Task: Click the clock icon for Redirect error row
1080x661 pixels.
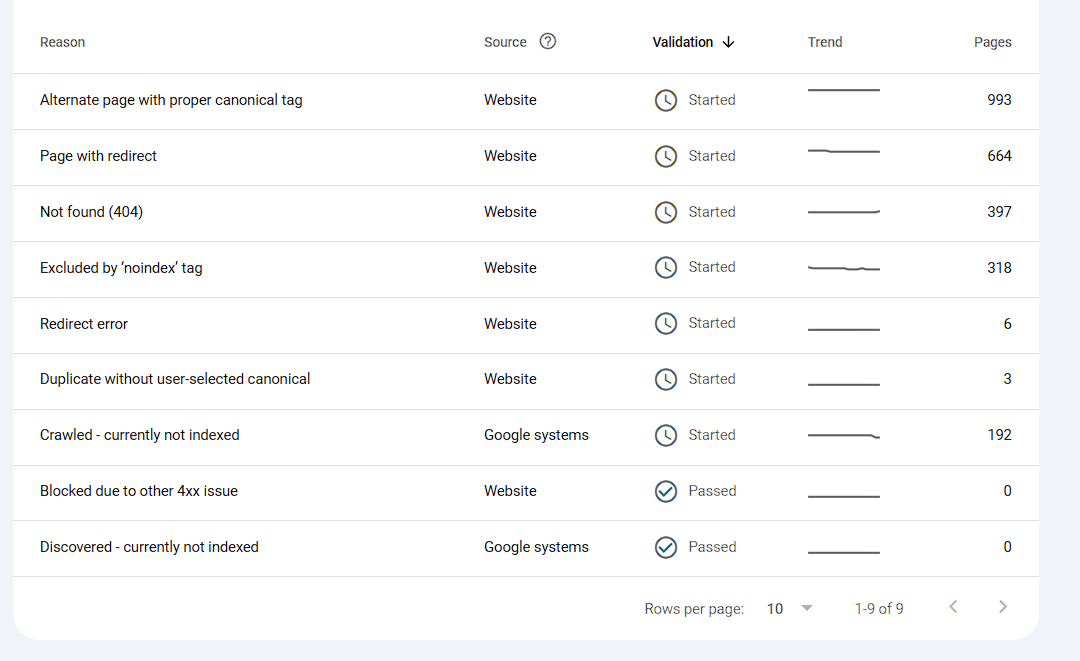Action: point(665,324)
